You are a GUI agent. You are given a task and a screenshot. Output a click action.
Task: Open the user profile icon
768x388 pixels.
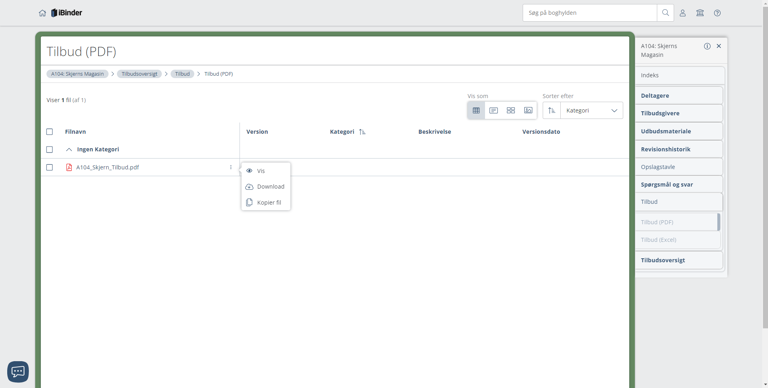click(682, 13)
